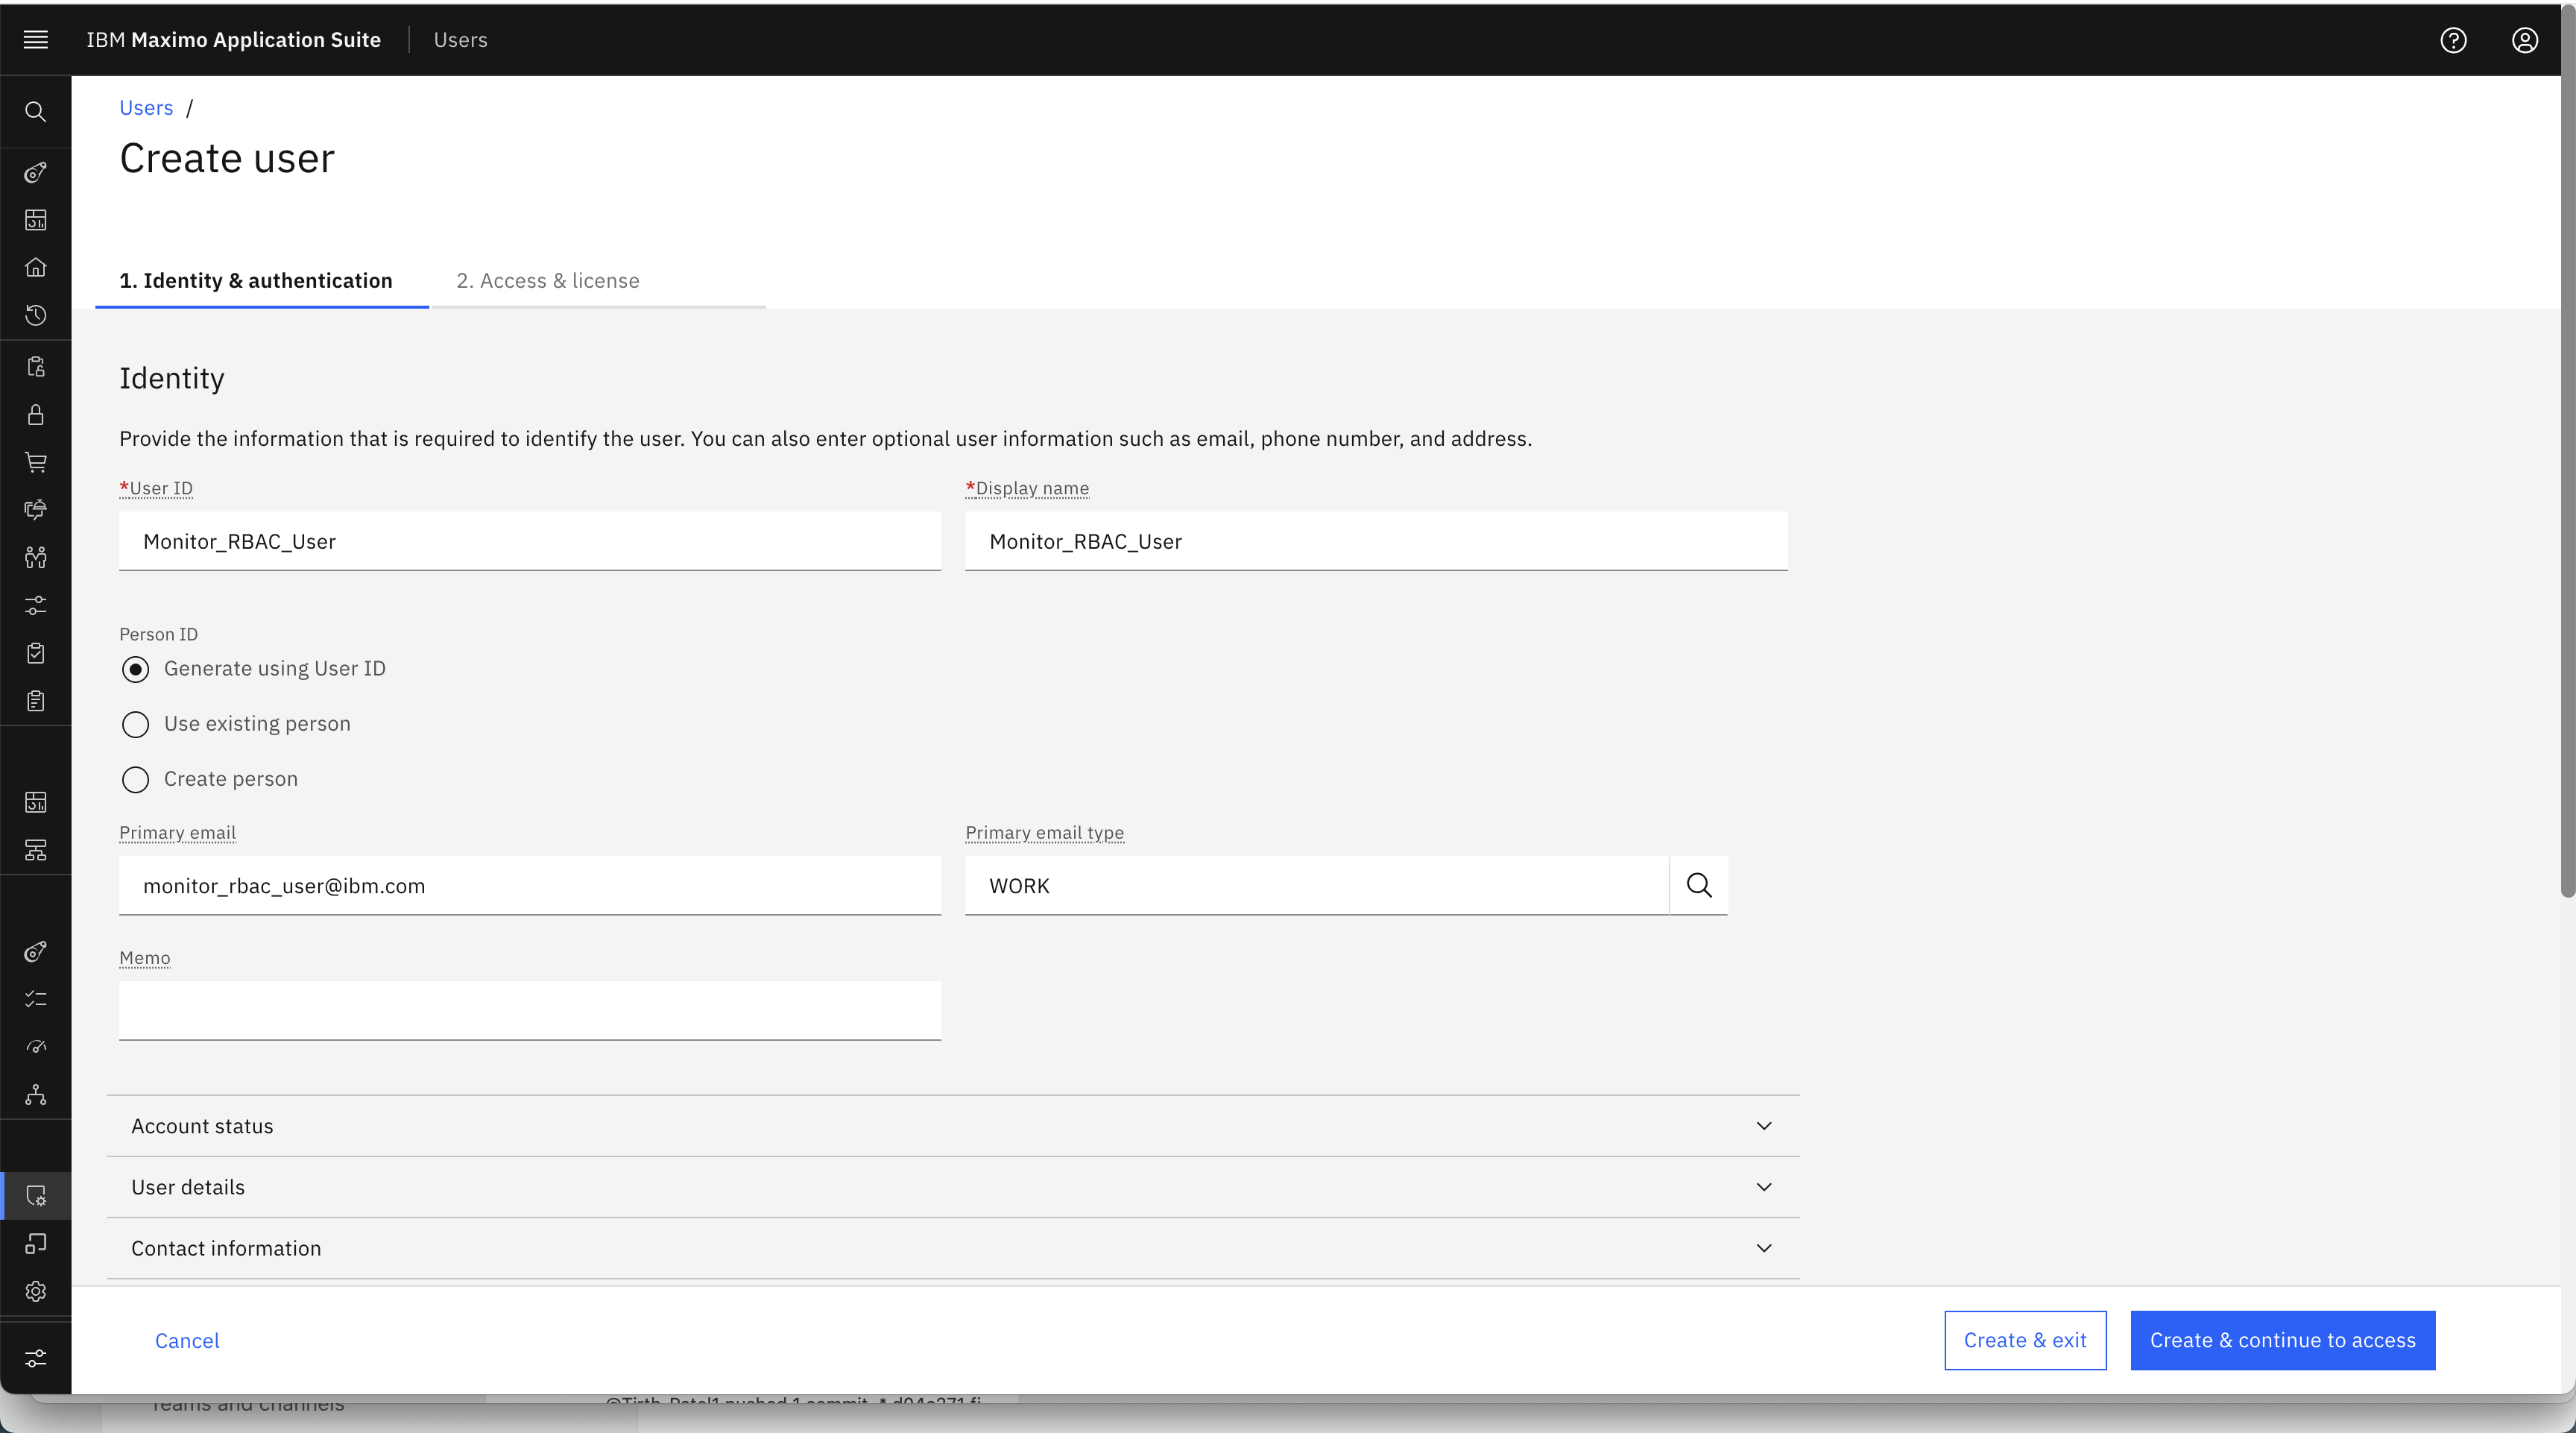Open the hamburger navigation menu
This screenshot has width=2576, height=1433.
pos(36,40)
